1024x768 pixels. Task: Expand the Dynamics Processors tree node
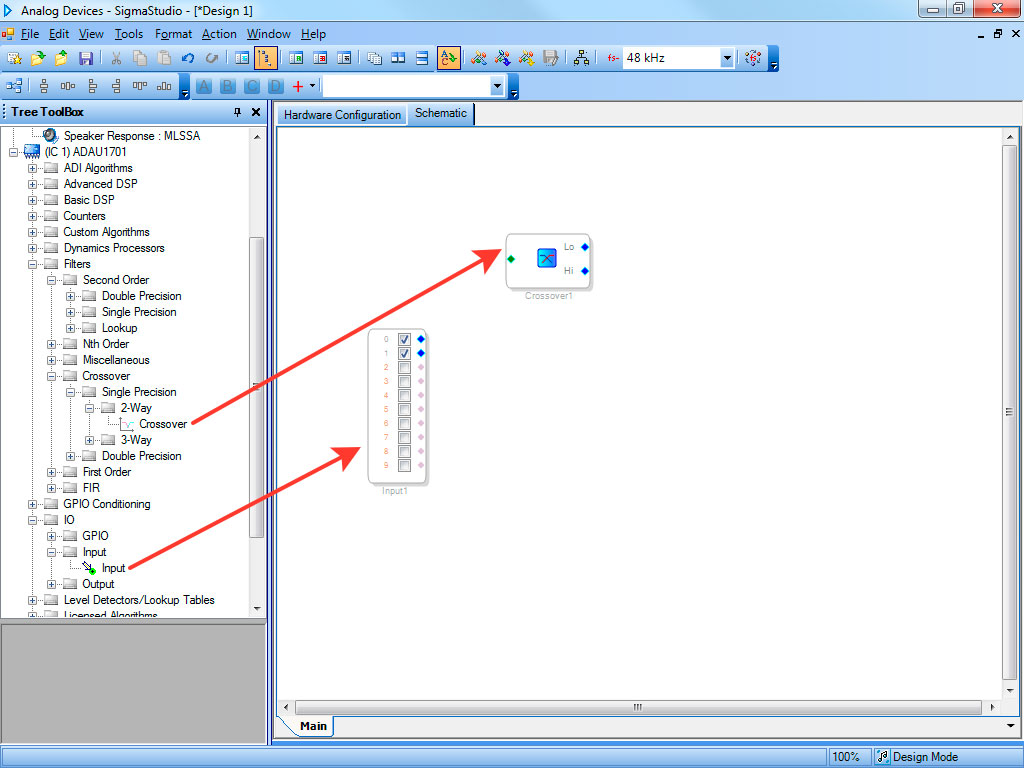(33, 248)
